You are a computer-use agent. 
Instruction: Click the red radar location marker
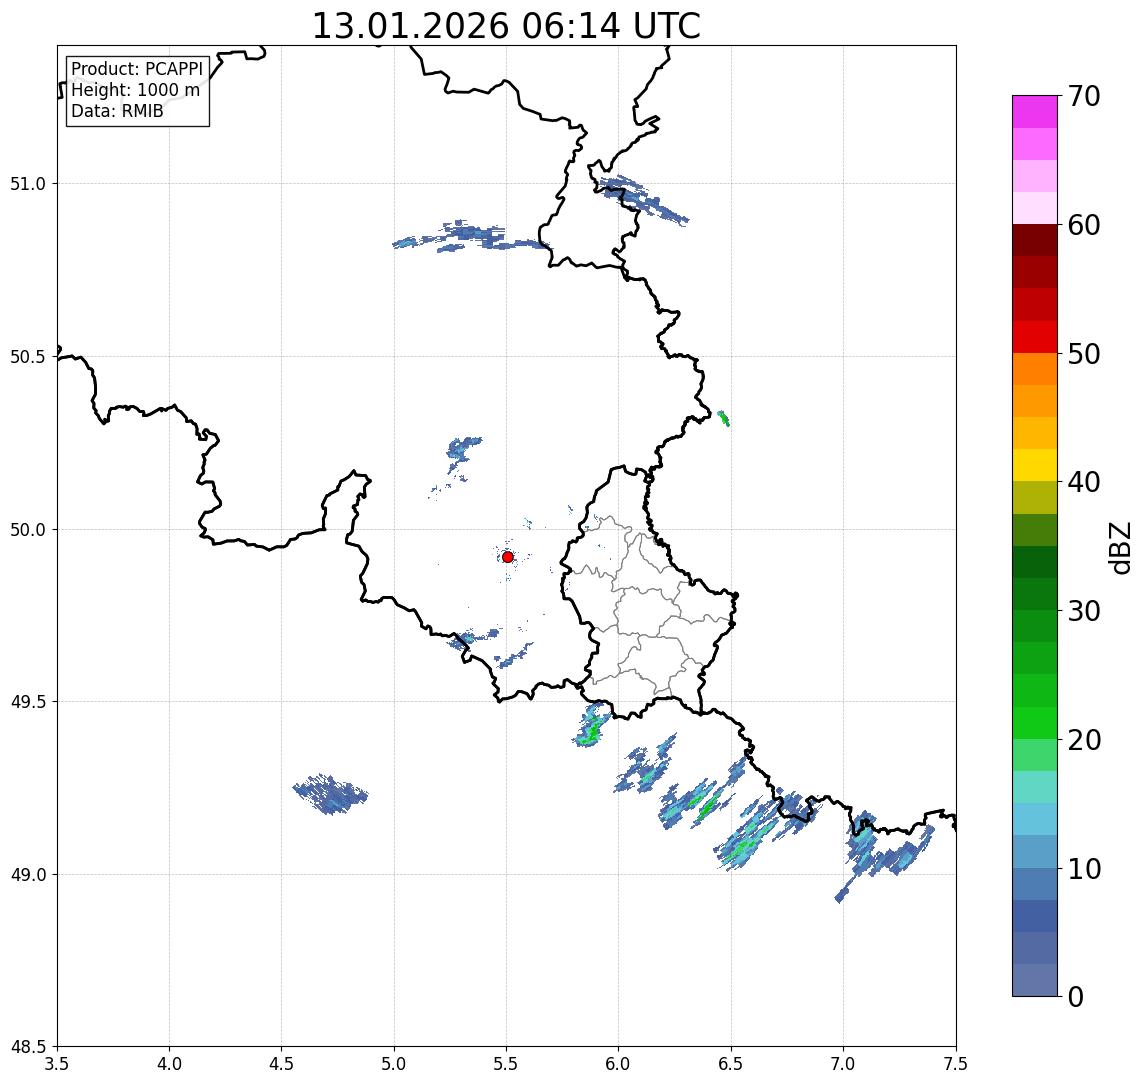click(x=508, y=557)
